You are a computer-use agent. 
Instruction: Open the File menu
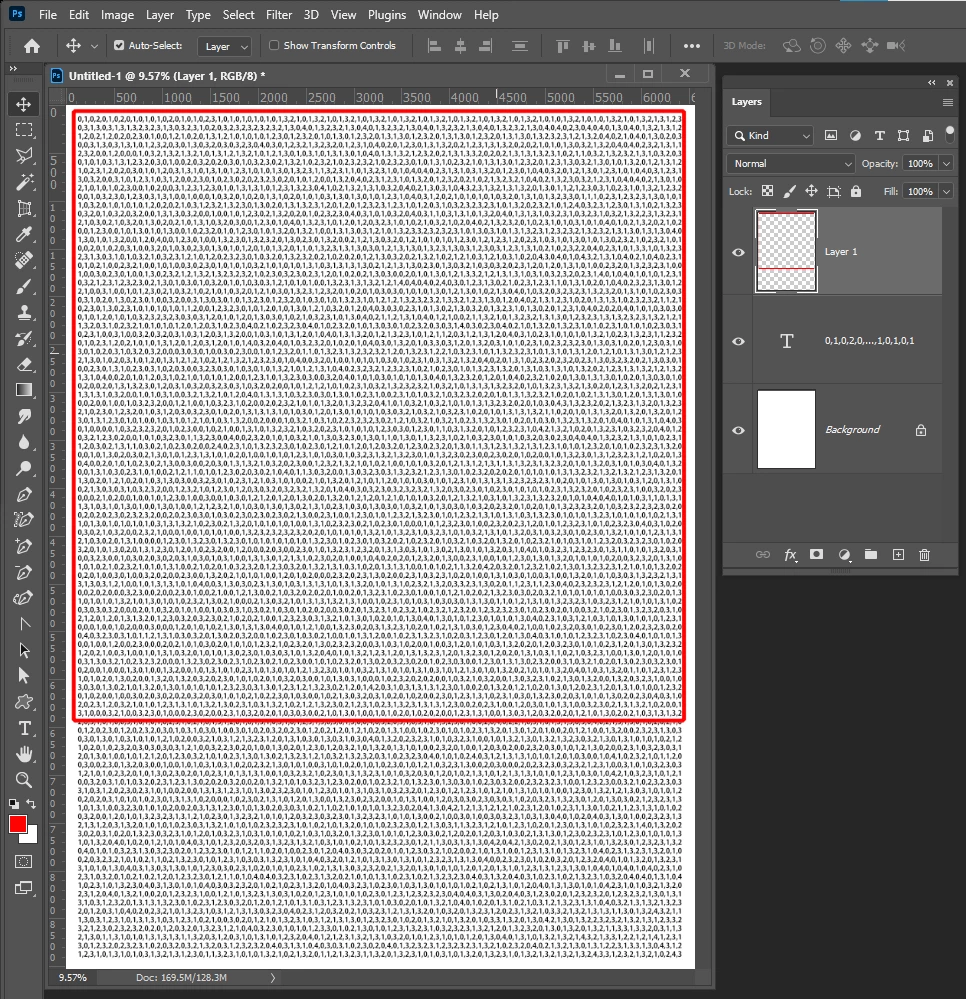click(x=48, y=15)
